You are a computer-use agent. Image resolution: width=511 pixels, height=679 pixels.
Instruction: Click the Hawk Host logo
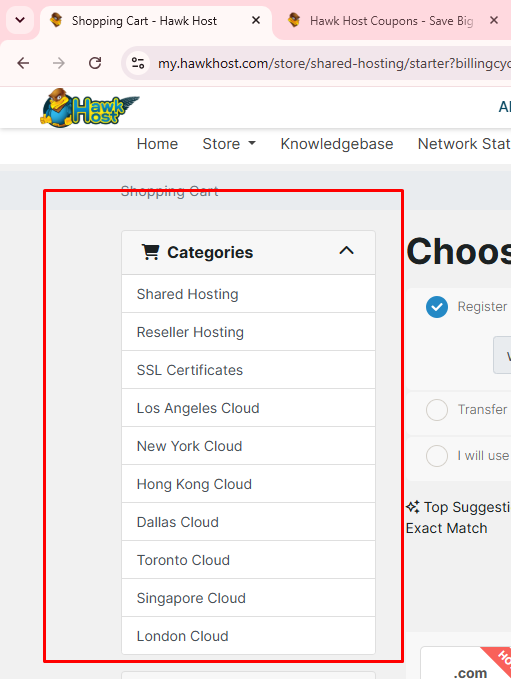click(90, 108)
